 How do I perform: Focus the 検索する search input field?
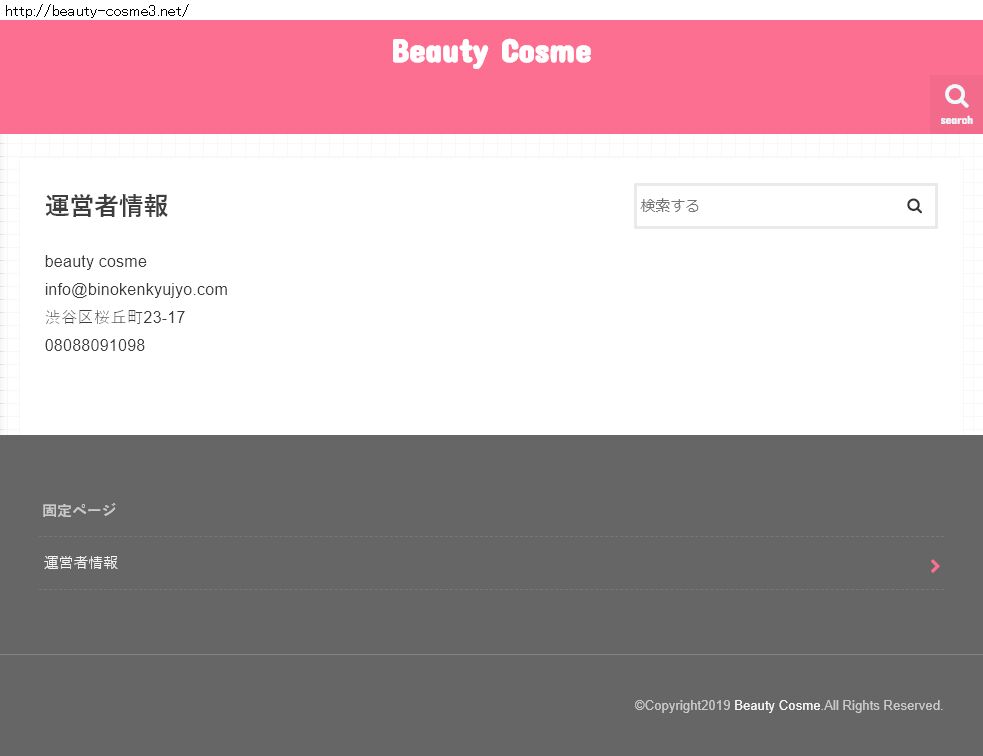765,206
